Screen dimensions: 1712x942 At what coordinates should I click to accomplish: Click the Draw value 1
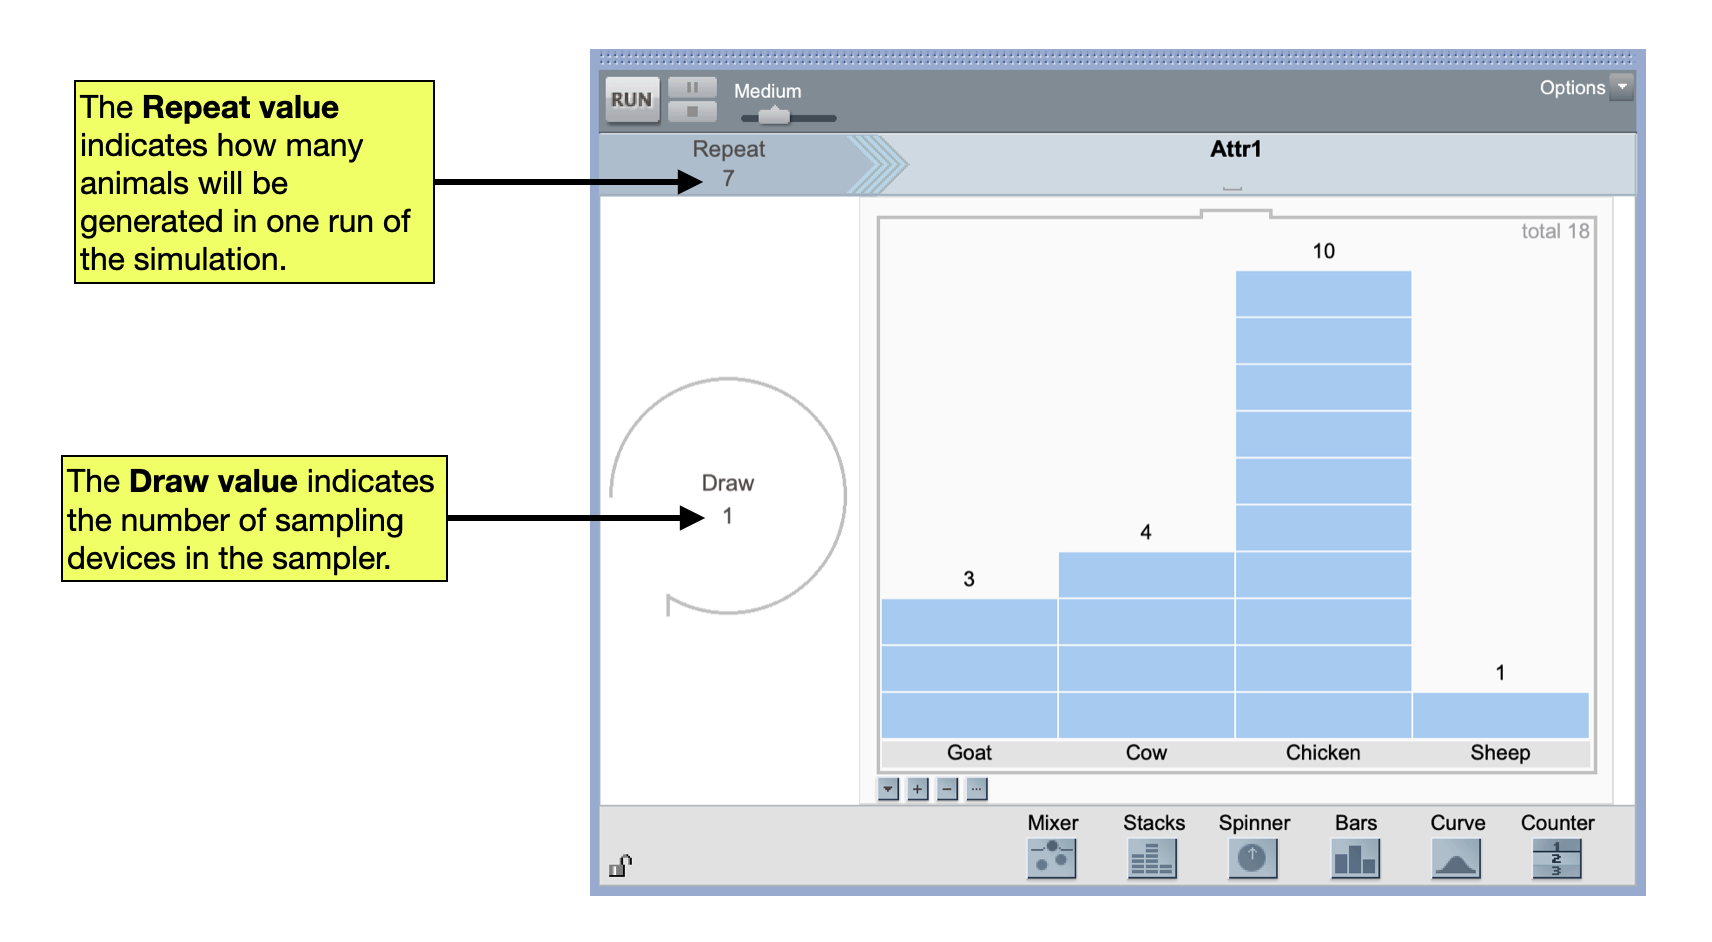728,516
